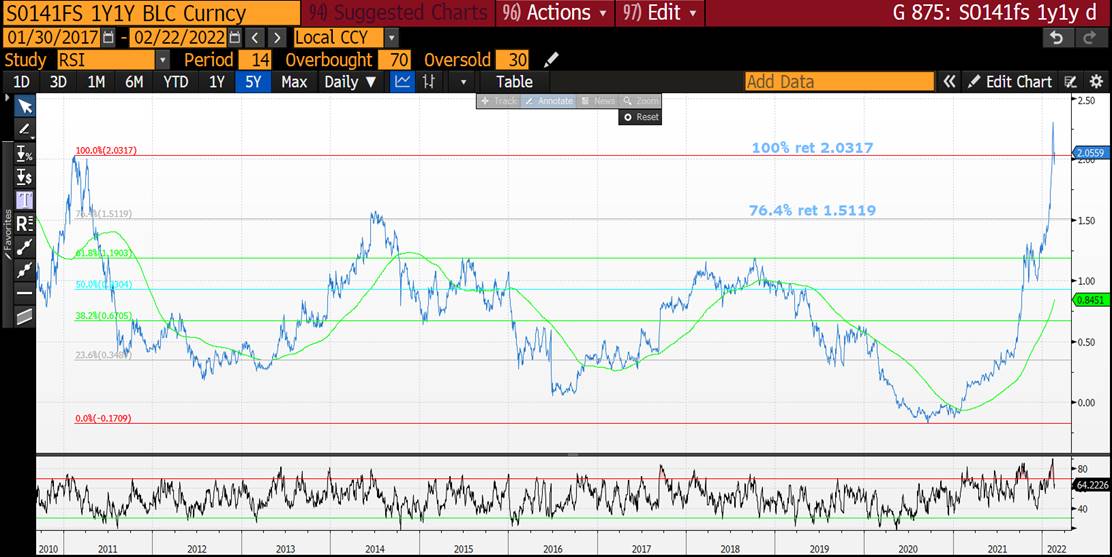Set range to 1Y
The height and width of the screenshot is (557, 1112).
click(x=216, y=82)
